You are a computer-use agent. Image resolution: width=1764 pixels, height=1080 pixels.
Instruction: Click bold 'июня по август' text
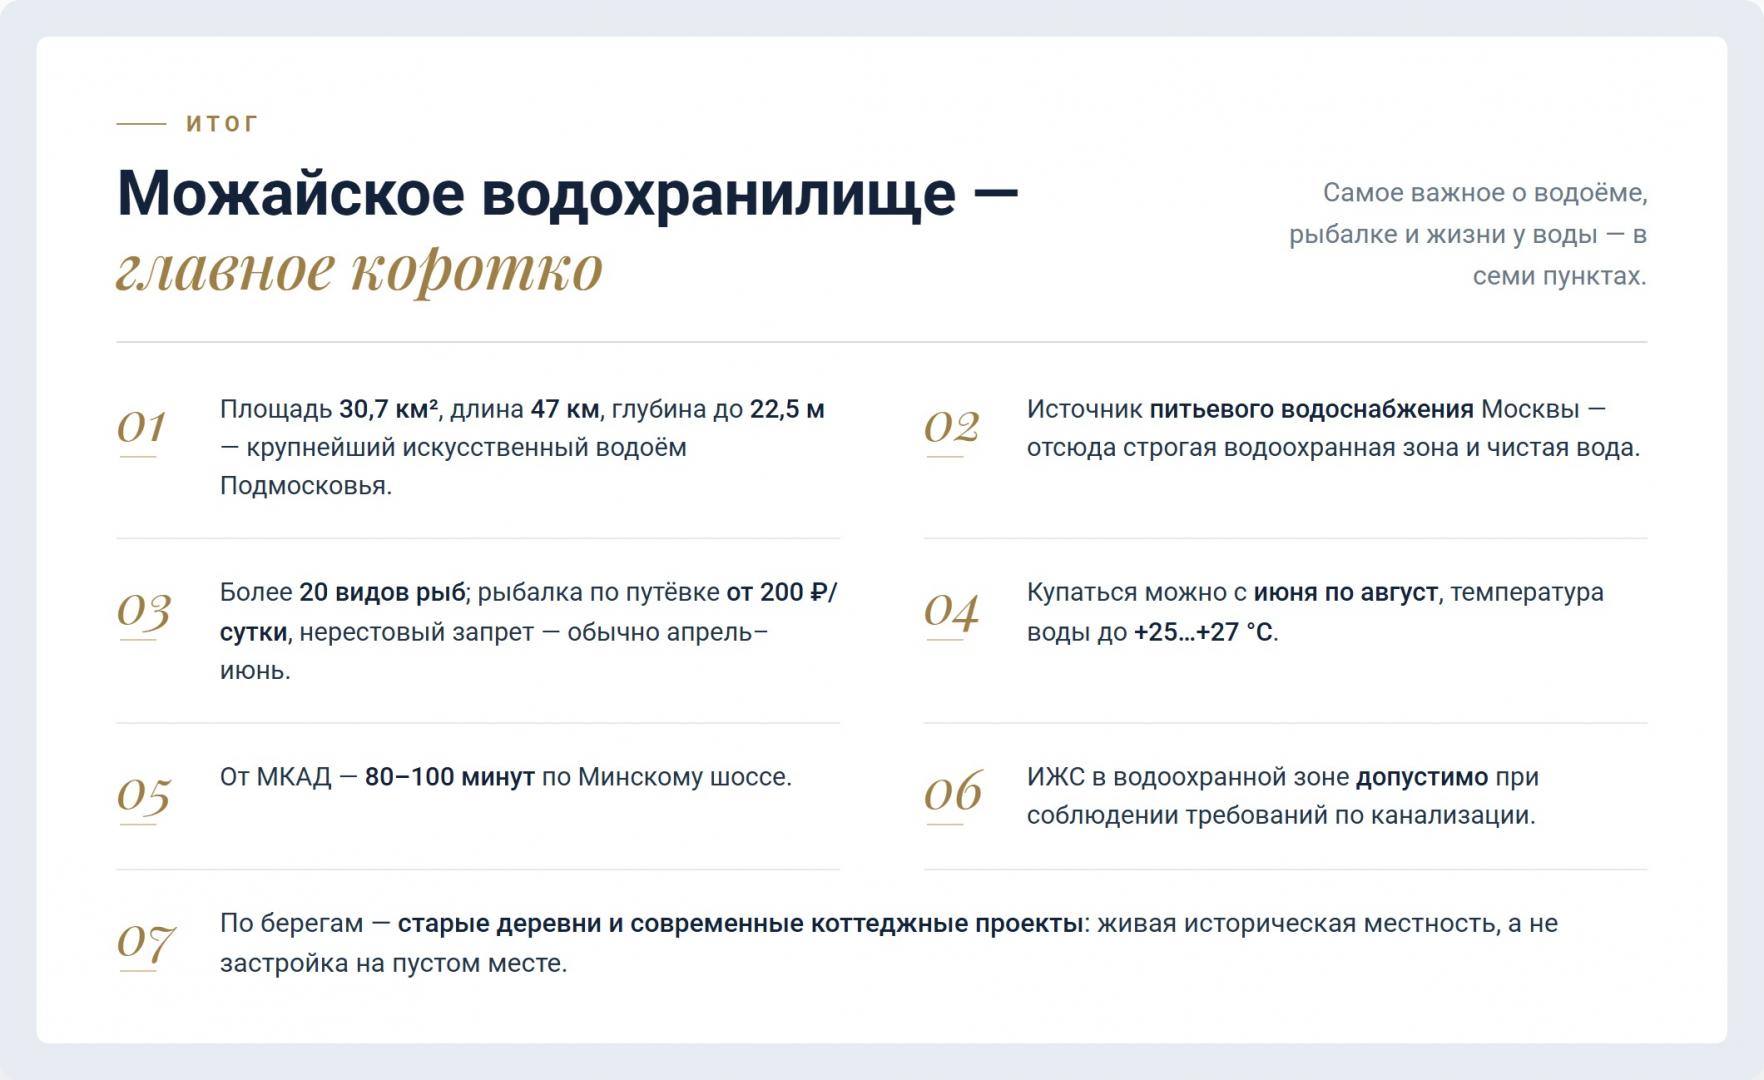[1346, 592]
